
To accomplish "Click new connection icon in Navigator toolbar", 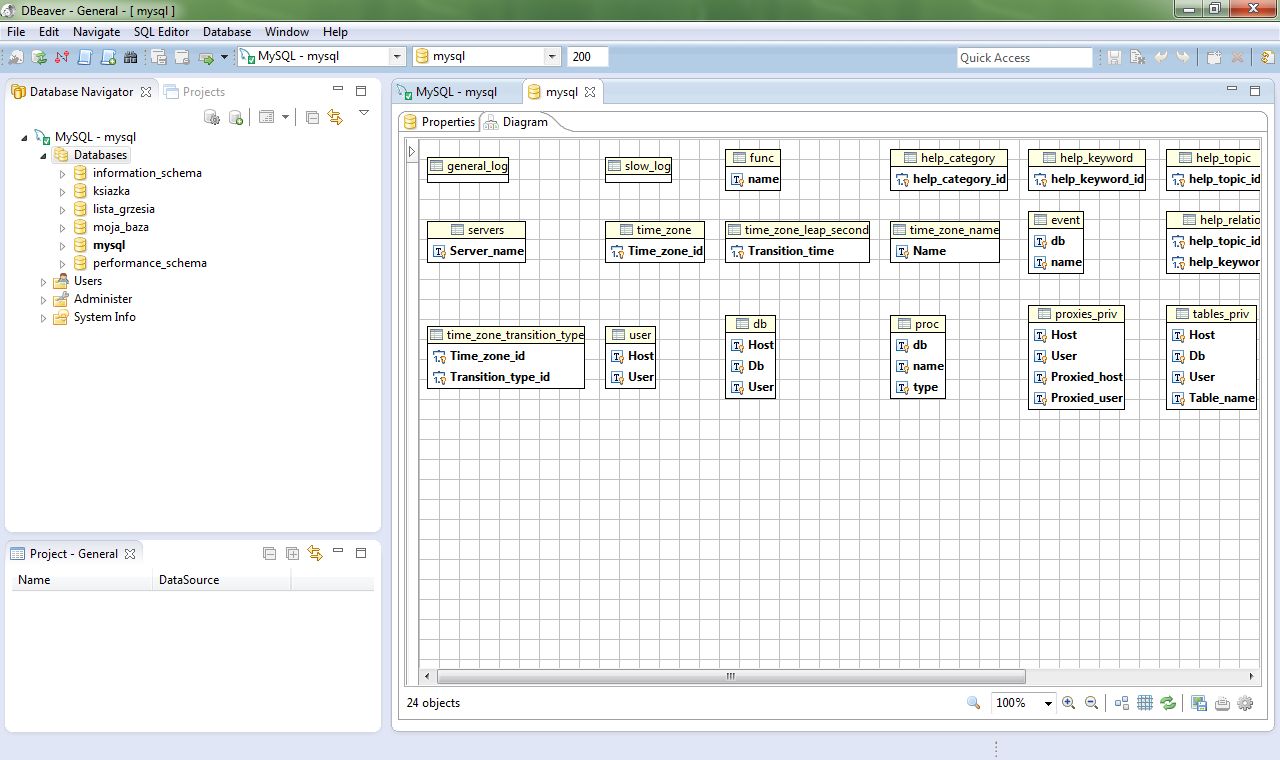I will (x=236, y=117).
